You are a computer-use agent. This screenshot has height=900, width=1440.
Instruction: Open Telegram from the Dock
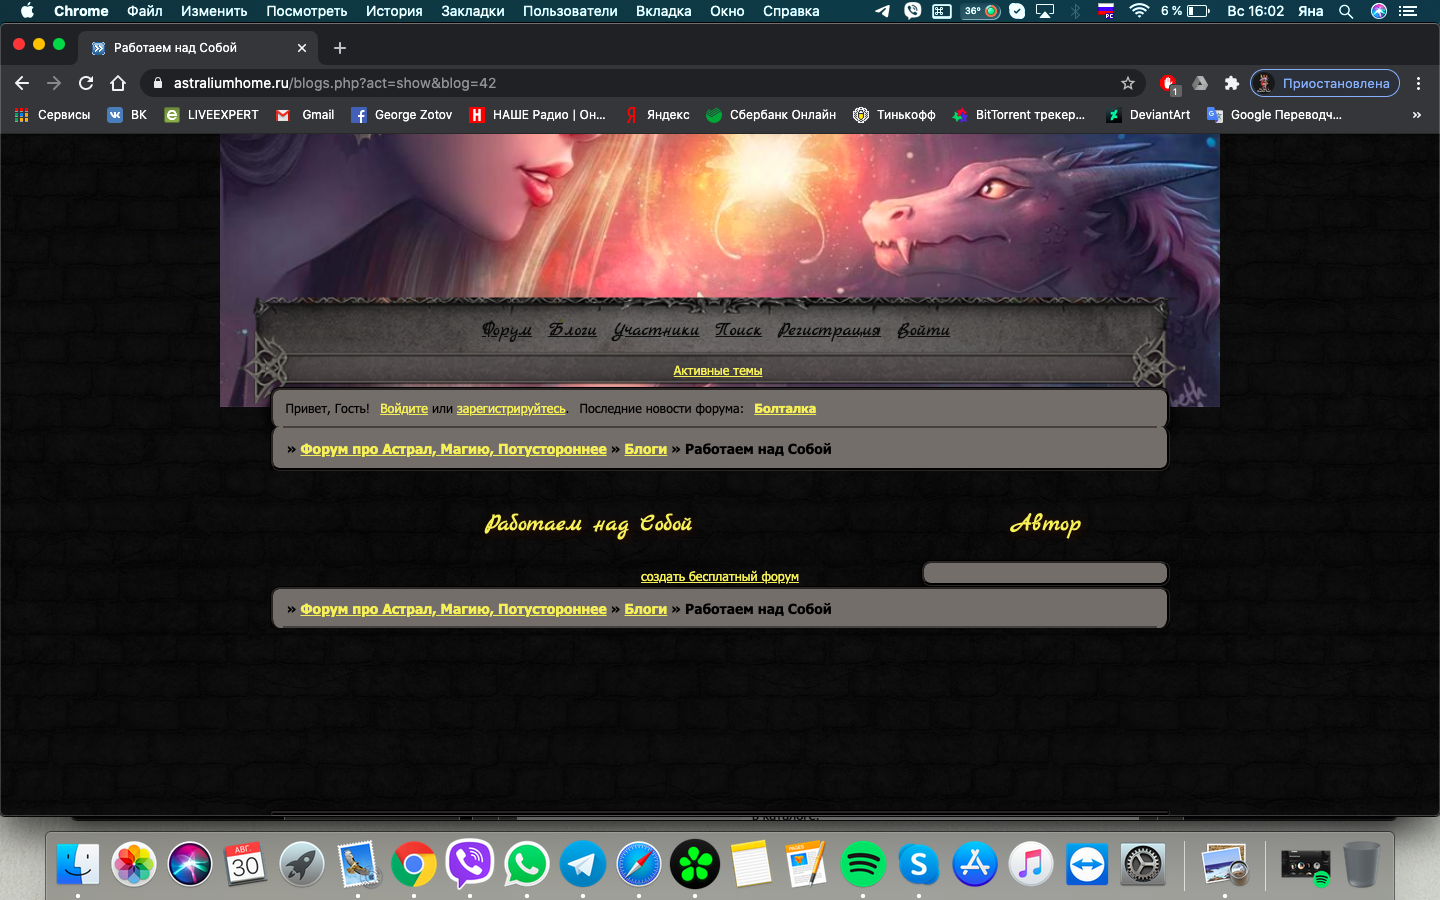[x=582, y=865]
